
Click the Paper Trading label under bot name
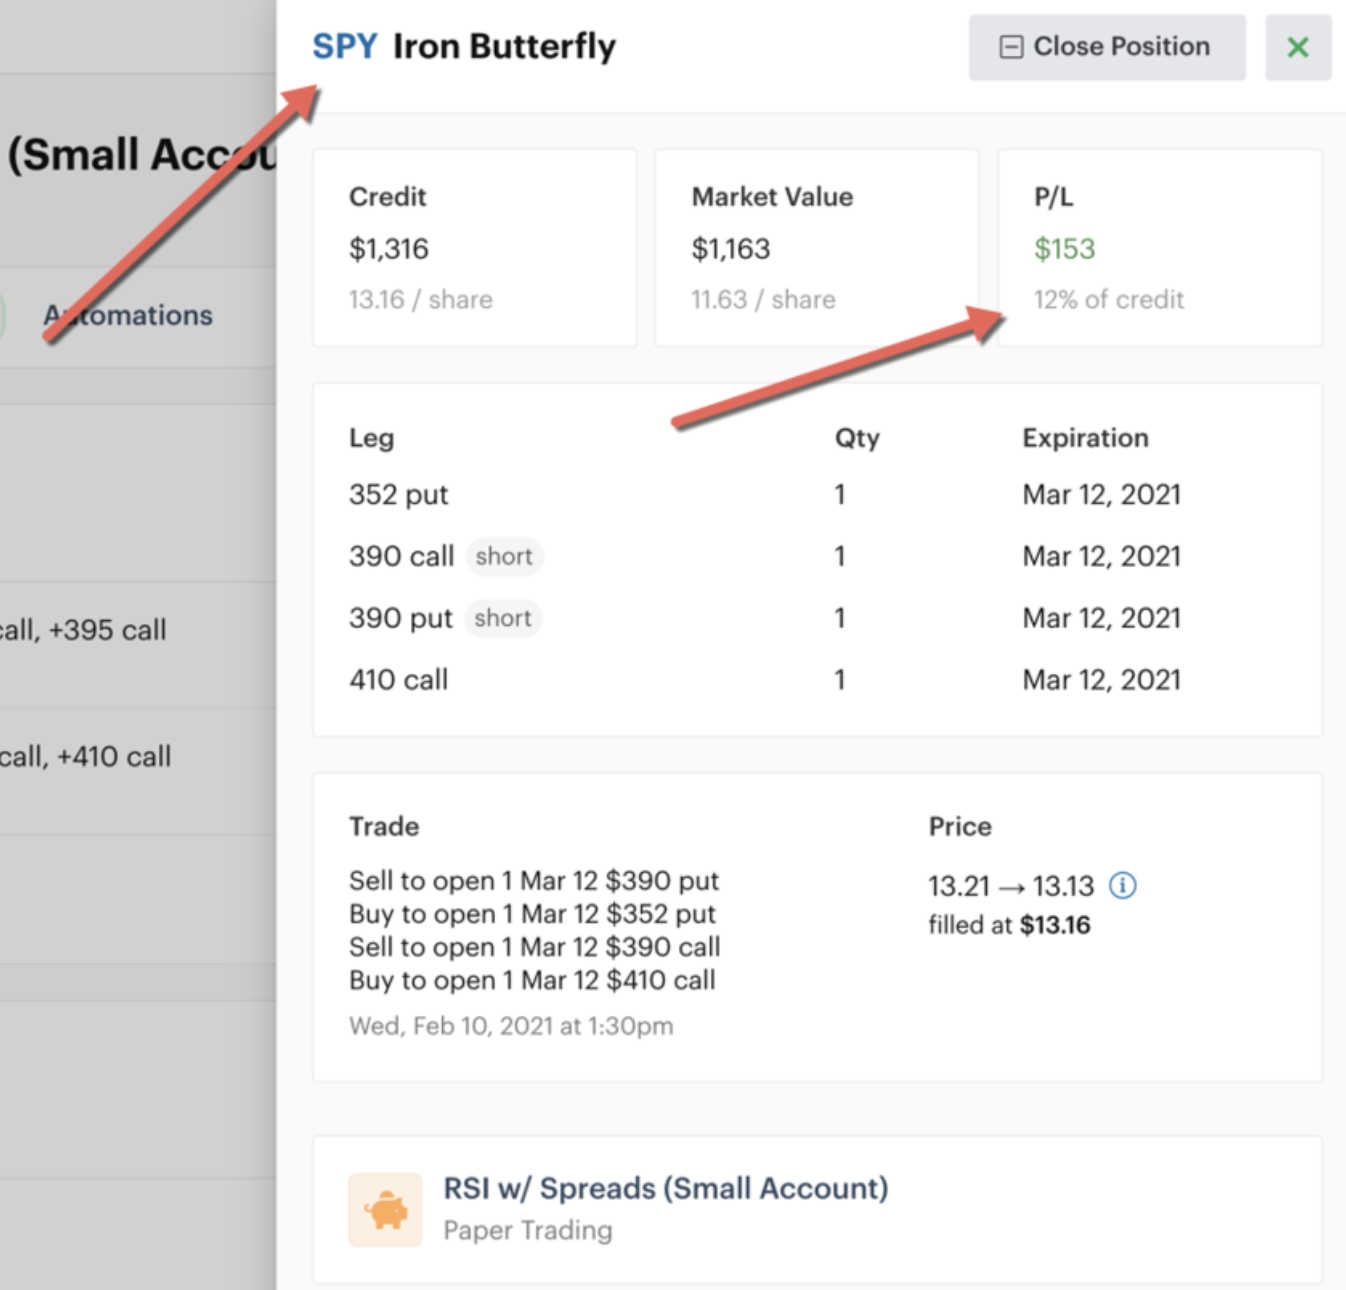pyautogui.click(x=527, y=1230)
